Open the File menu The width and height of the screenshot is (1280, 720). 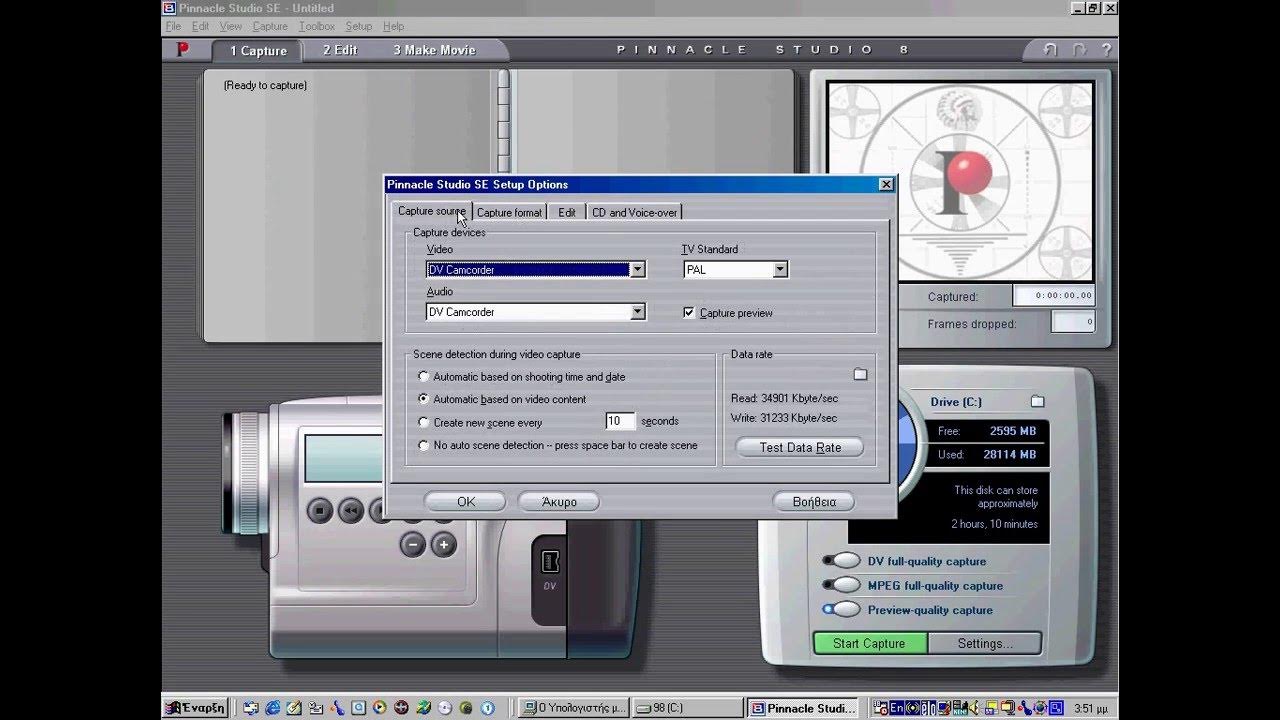tap(174, 26)
